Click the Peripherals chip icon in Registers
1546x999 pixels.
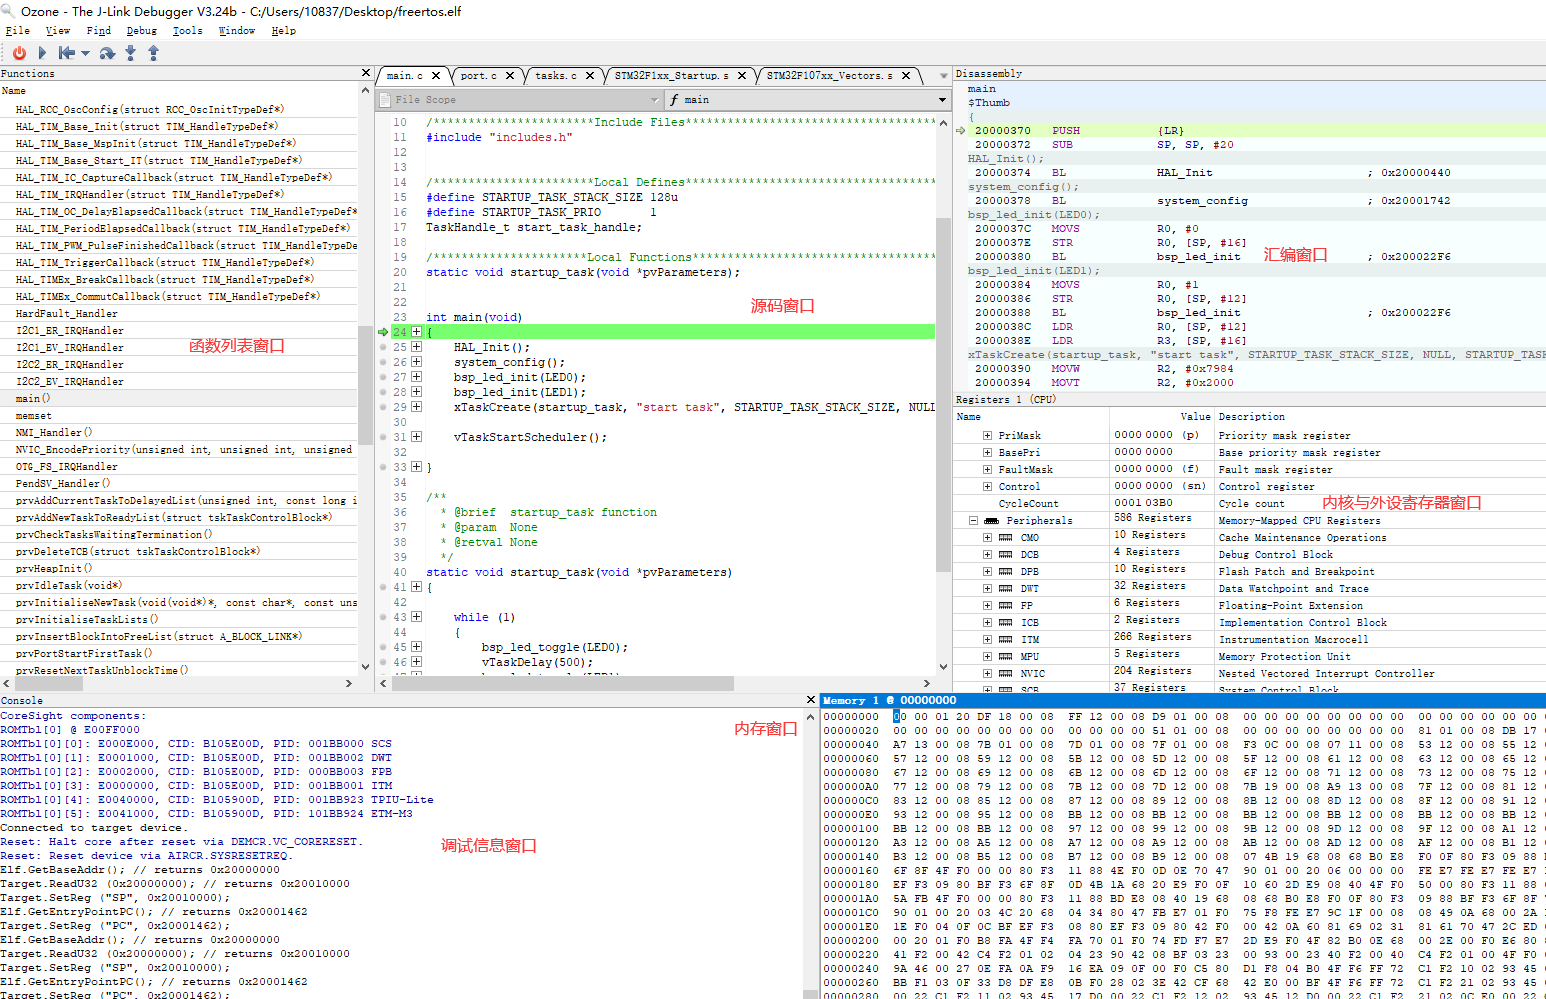point(991,521)
